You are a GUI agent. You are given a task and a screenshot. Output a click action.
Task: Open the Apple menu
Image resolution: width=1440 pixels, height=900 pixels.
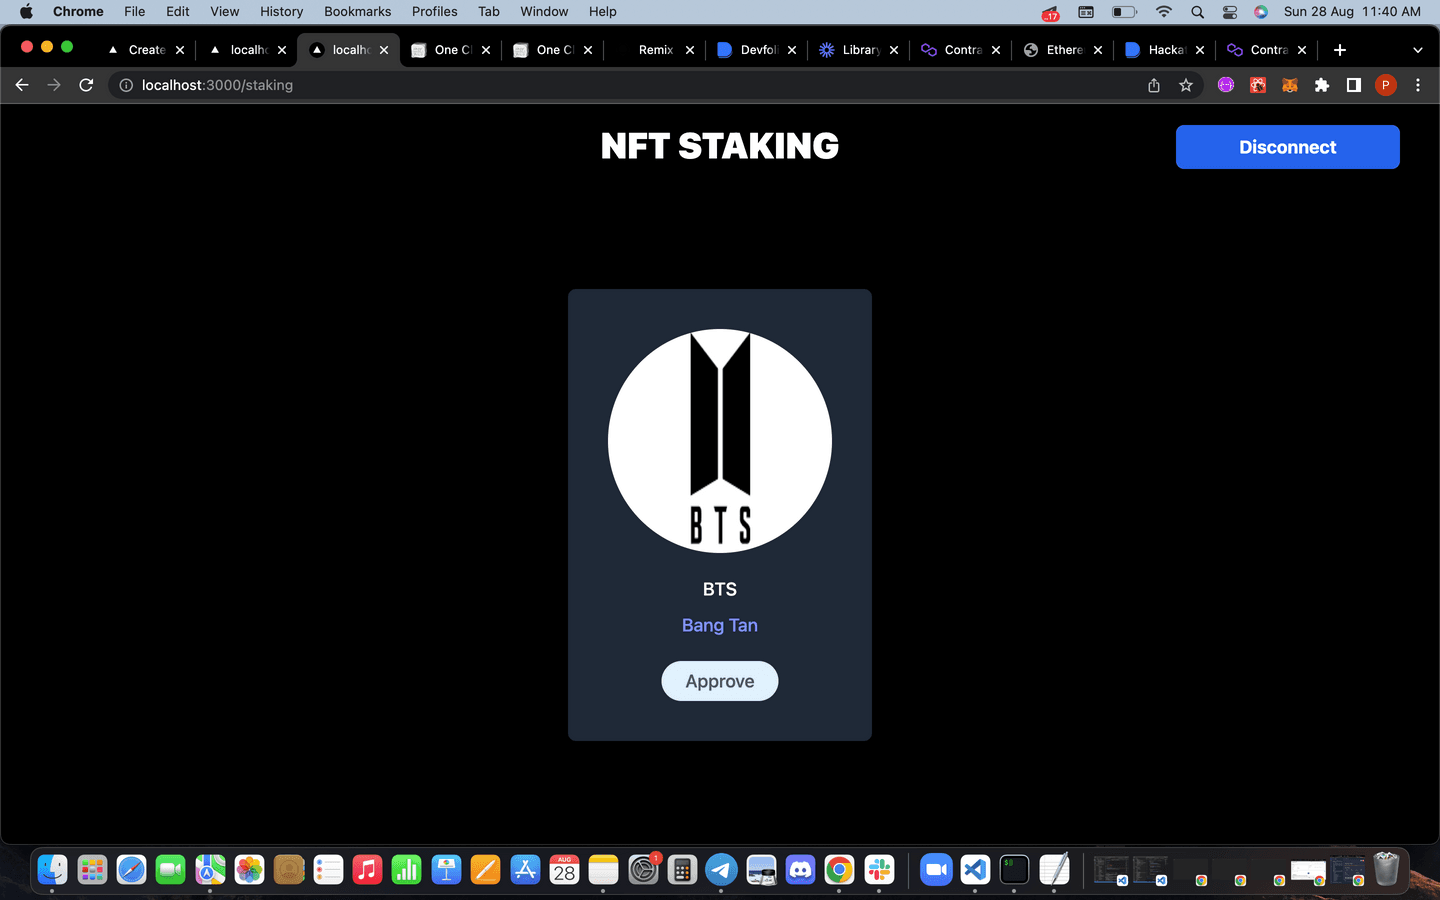point(26,12)
